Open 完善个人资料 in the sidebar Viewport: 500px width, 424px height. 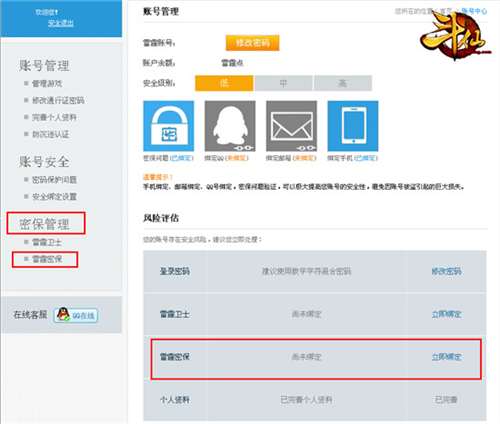54,117
